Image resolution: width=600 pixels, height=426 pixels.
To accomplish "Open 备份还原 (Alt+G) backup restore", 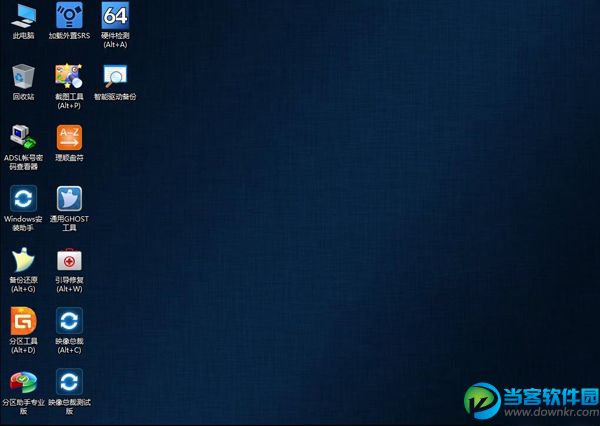I will point(23,260).
